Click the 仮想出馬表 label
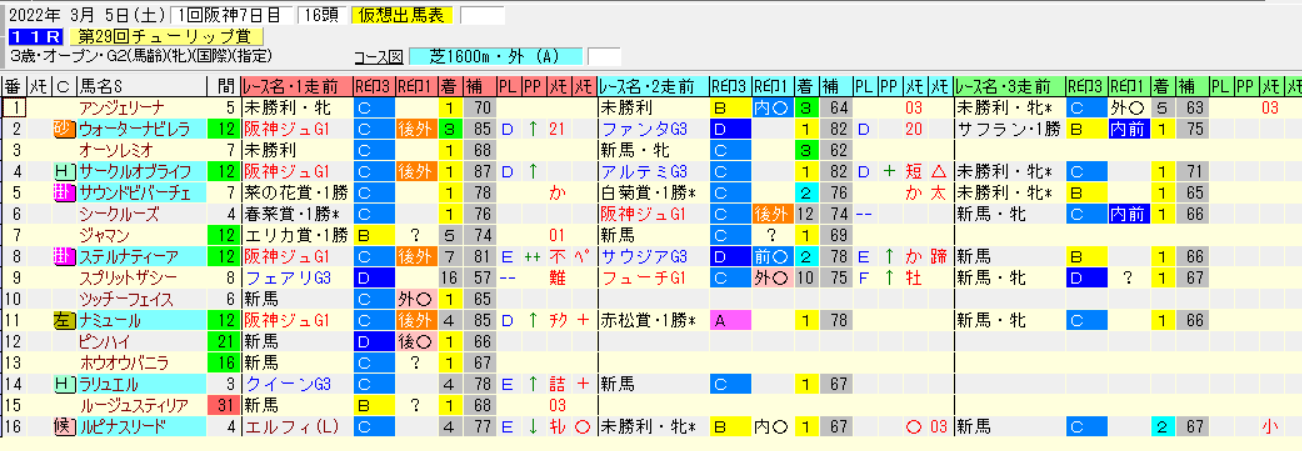Screen dimensions: 1302x451 pyautogui.click(x=400, y=15)
